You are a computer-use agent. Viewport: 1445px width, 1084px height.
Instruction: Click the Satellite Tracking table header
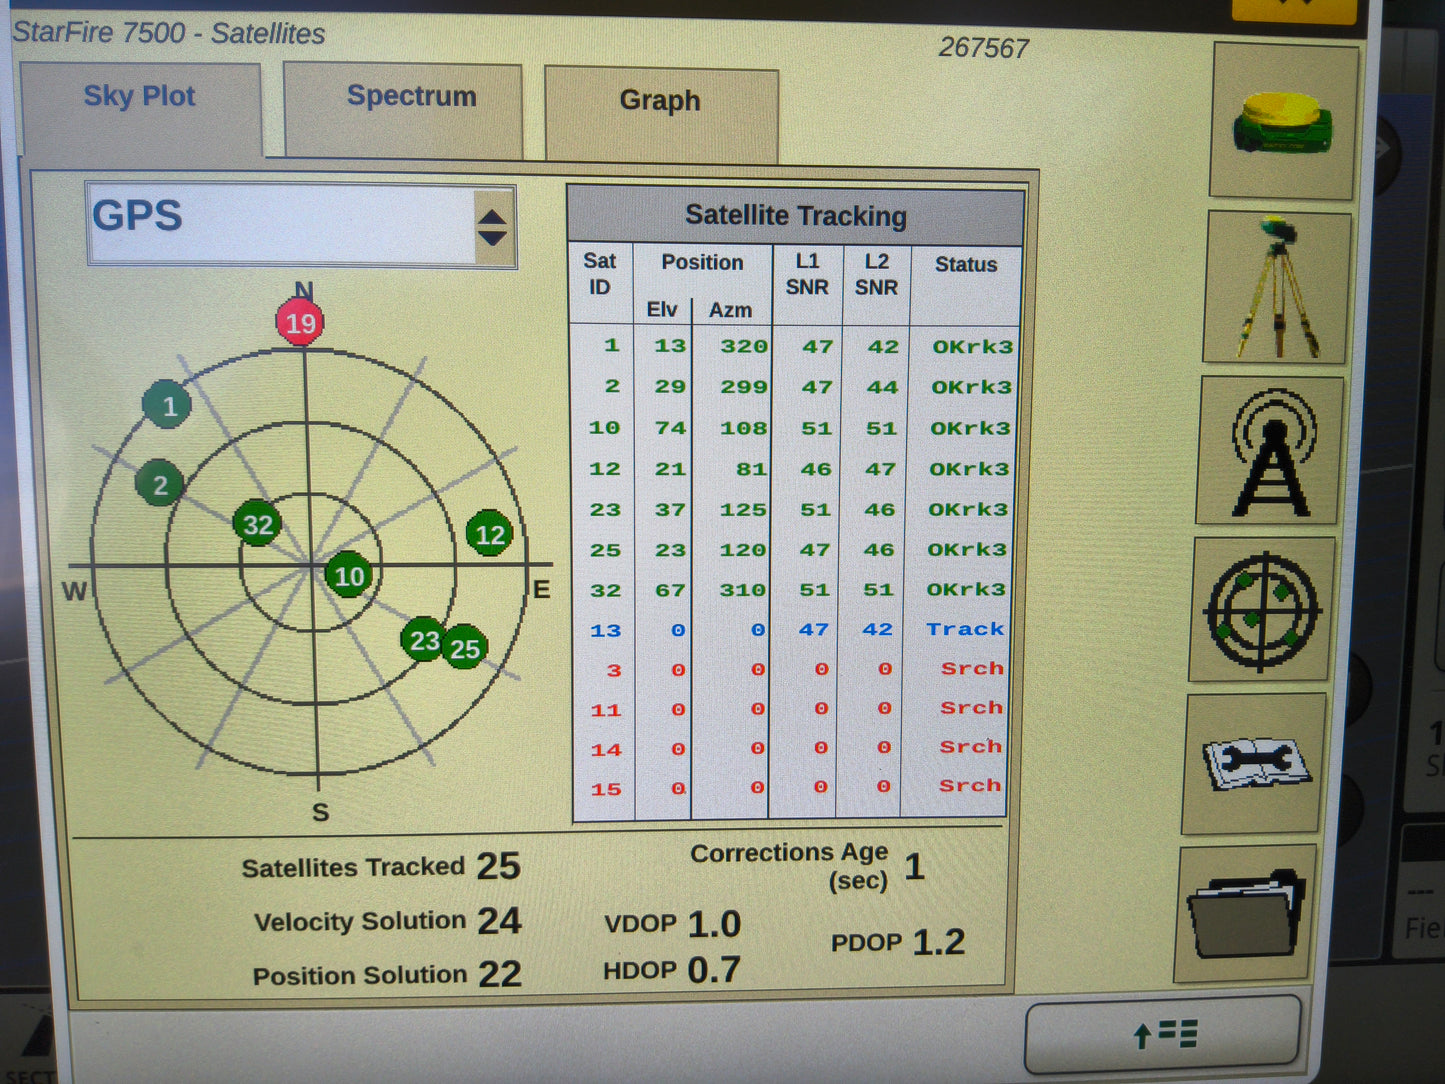pyautogui.click(x=795, y=215)
